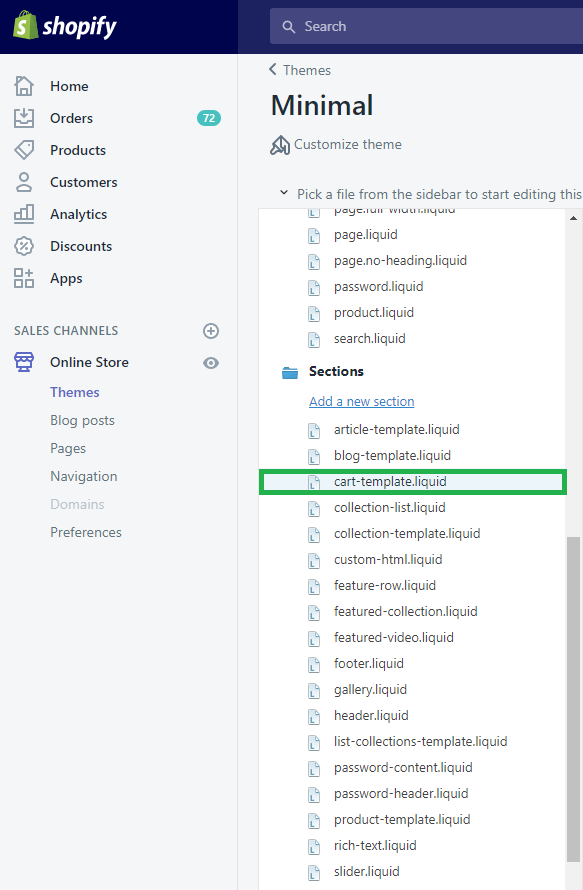Collapse the file picker hint chevron
The height and width of the screenshot is (890, 583).
[284, 193]
